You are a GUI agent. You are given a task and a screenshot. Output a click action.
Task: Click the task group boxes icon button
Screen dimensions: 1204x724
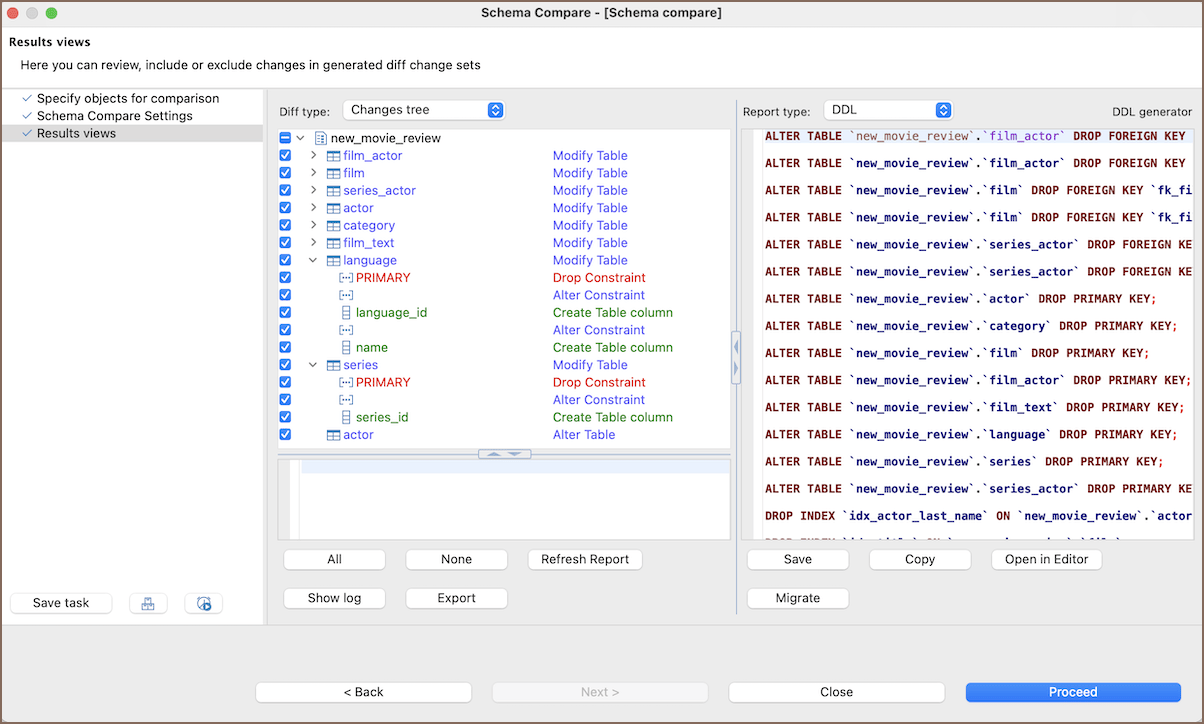(x=148, y=603)
